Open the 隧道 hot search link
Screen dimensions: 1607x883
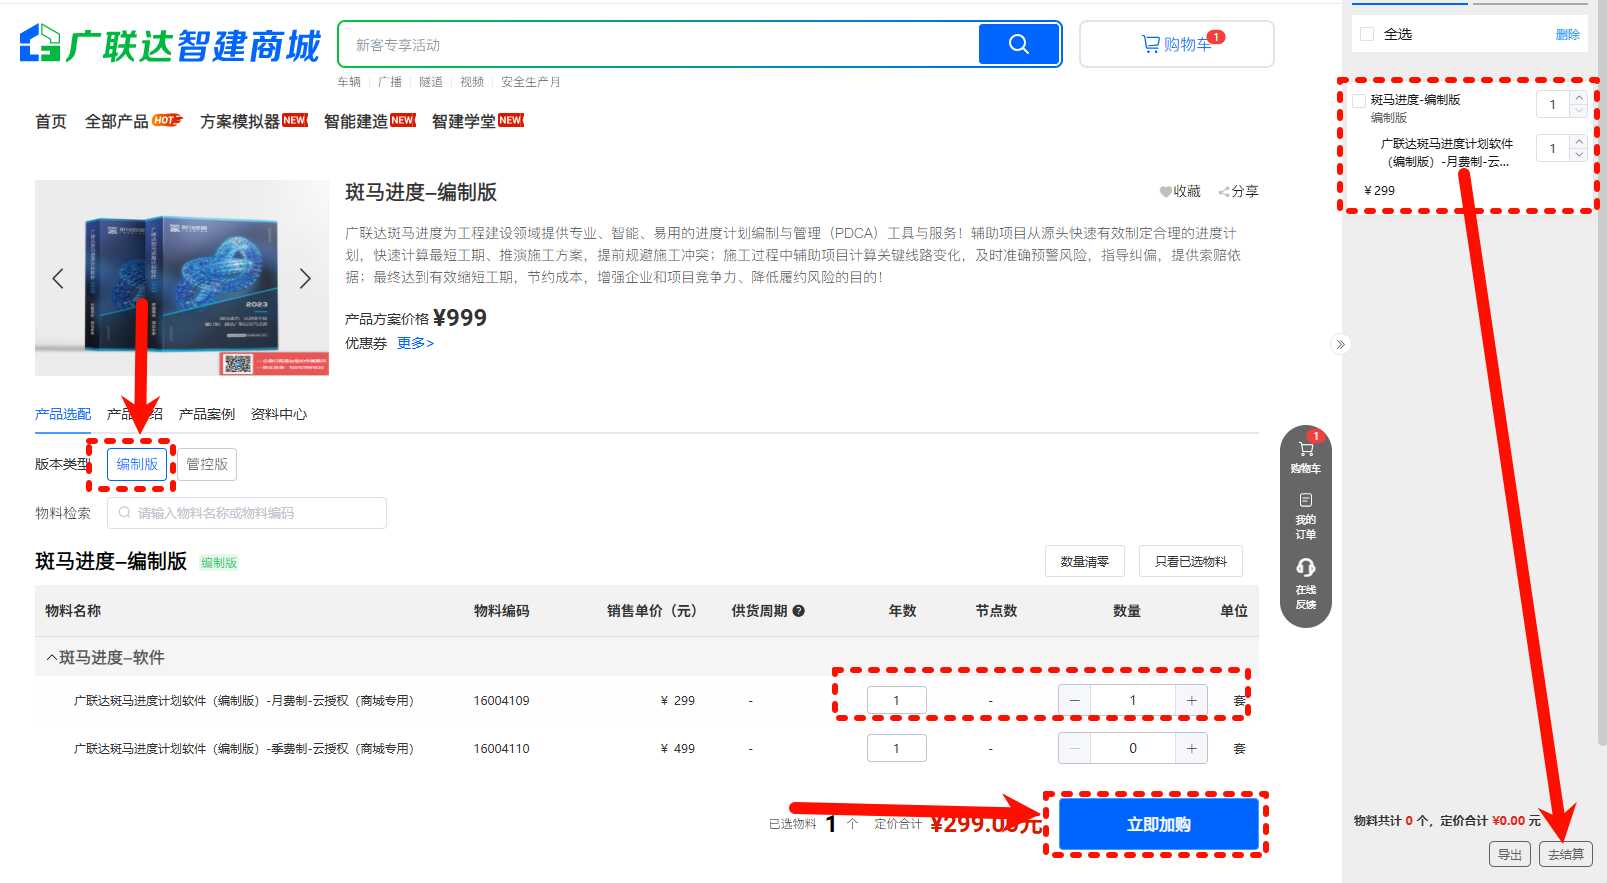431,82
